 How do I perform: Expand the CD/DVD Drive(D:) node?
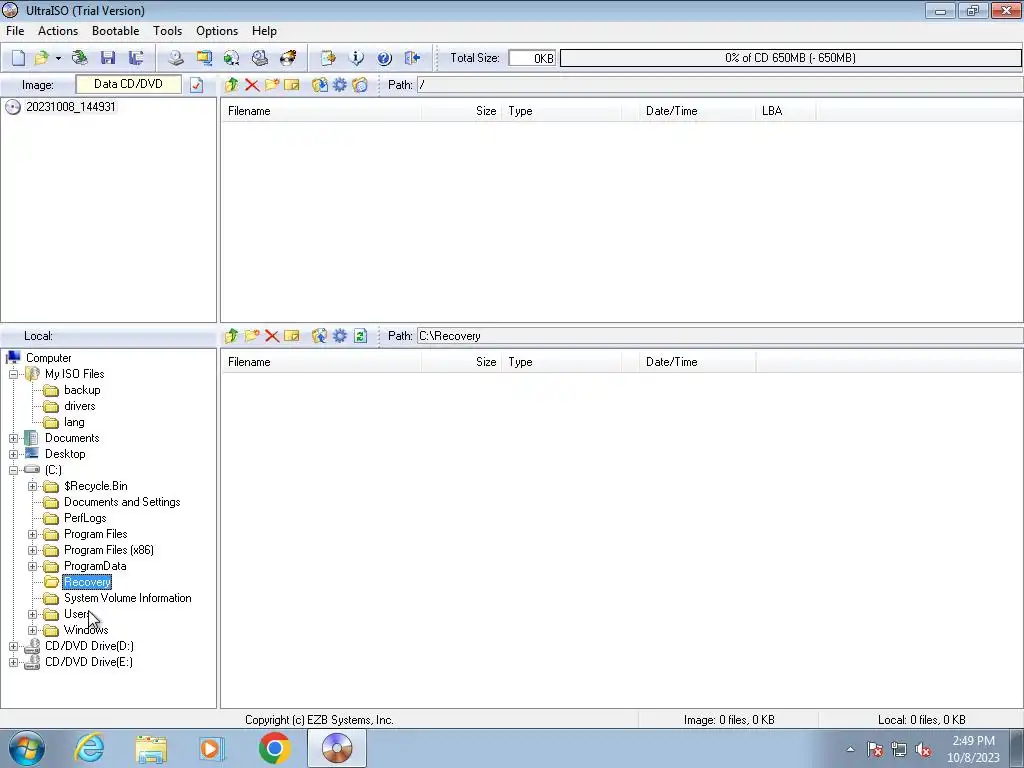tap(13, 647)
